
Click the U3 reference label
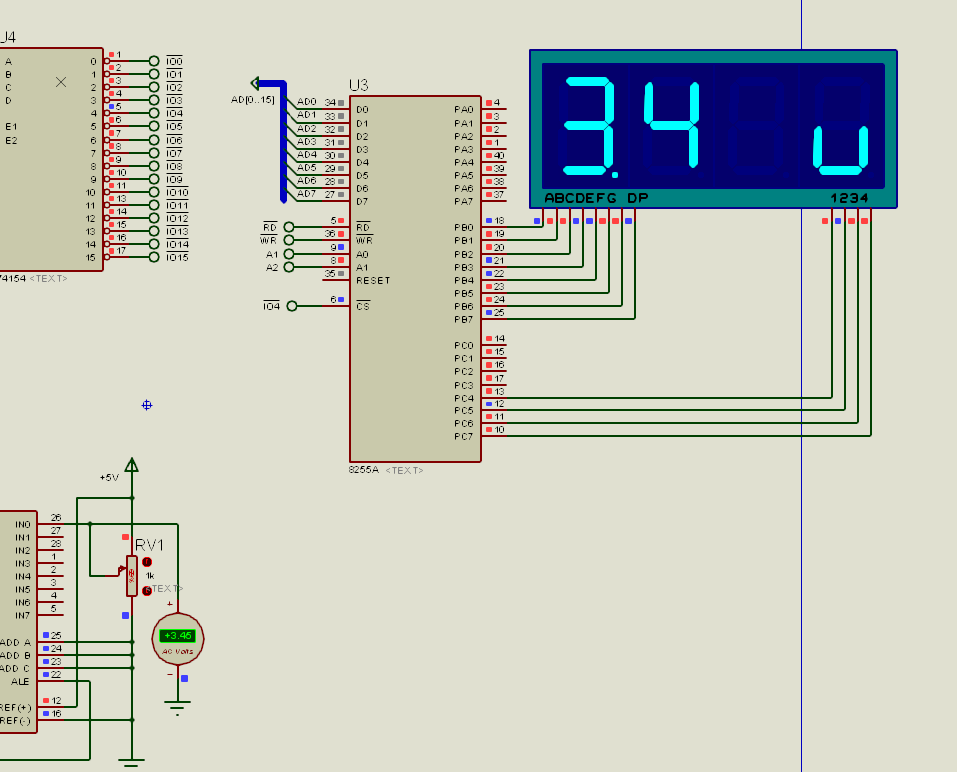[x=359, y=85]
